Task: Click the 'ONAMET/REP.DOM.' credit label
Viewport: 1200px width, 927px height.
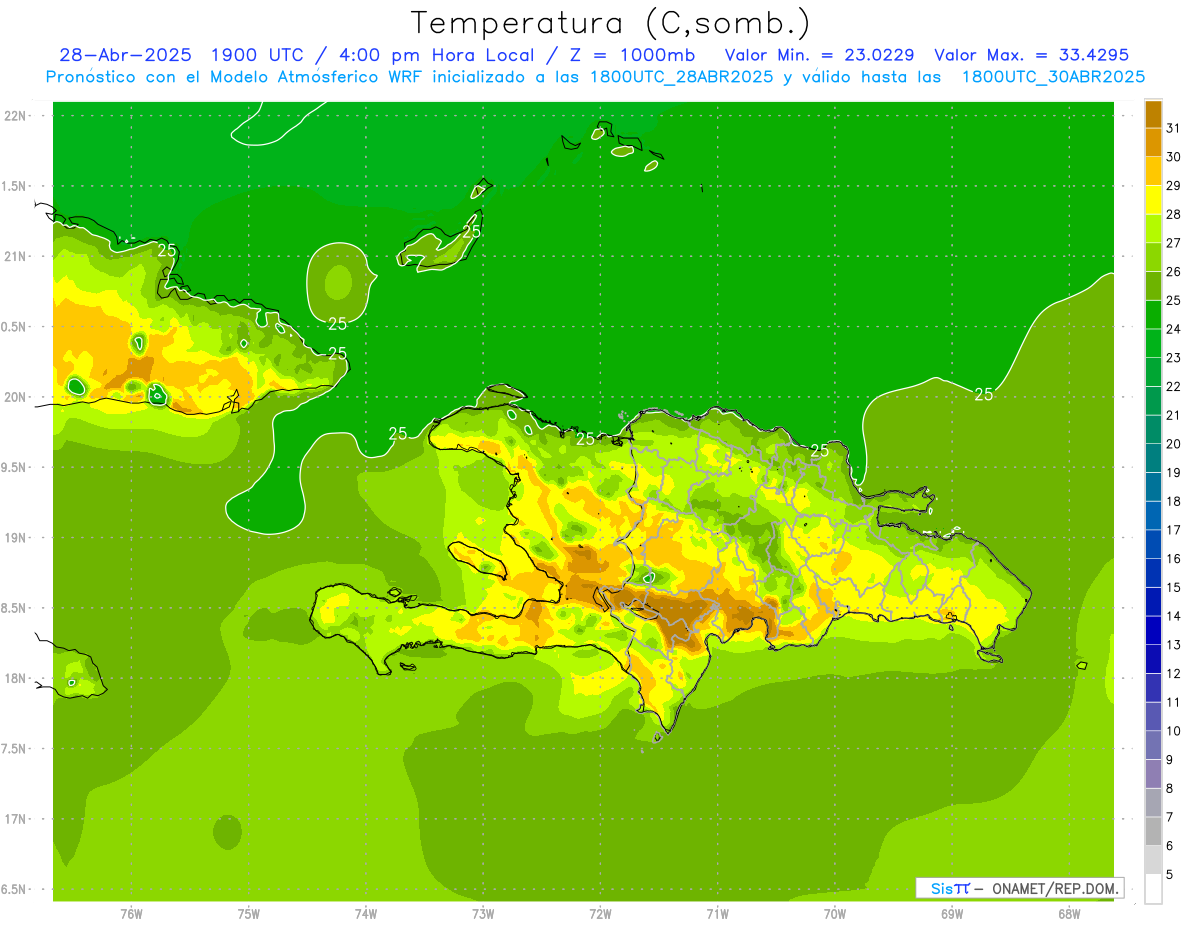Action: pyautogui.click(x=1055, y=888)
